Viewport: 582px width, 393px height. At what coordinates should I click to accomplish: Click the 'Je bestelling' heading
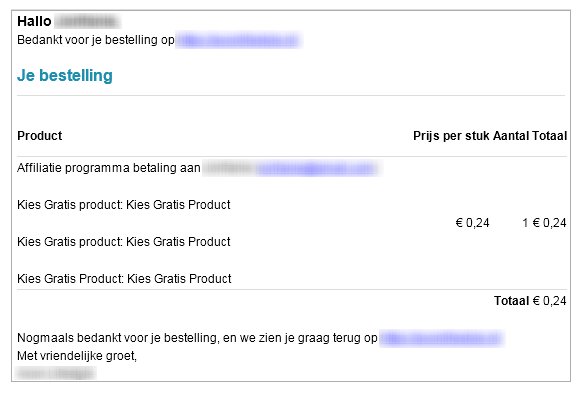pyautogui.click(x=65, y=76)
